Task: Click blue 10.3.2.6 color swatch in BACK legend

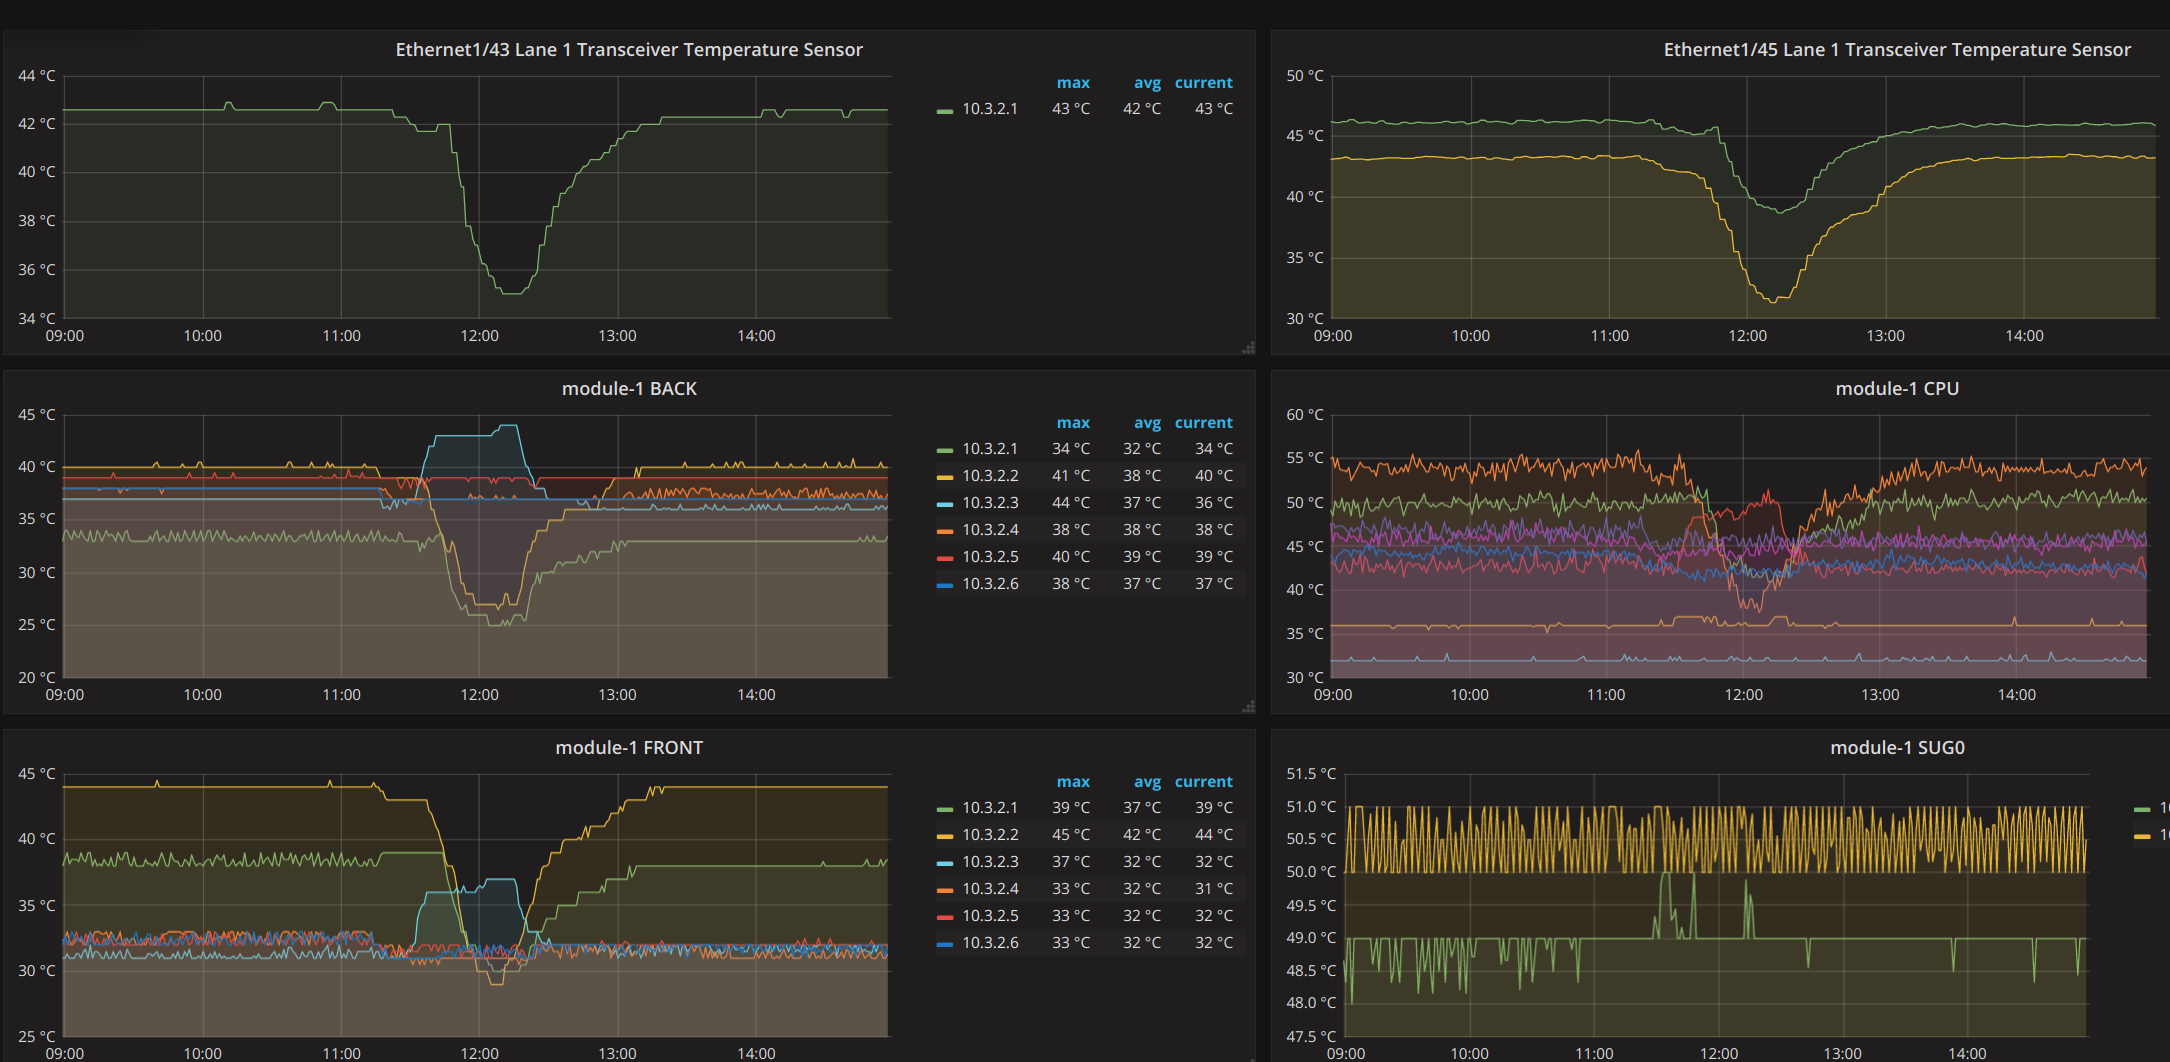Action: tap(945, 586)
